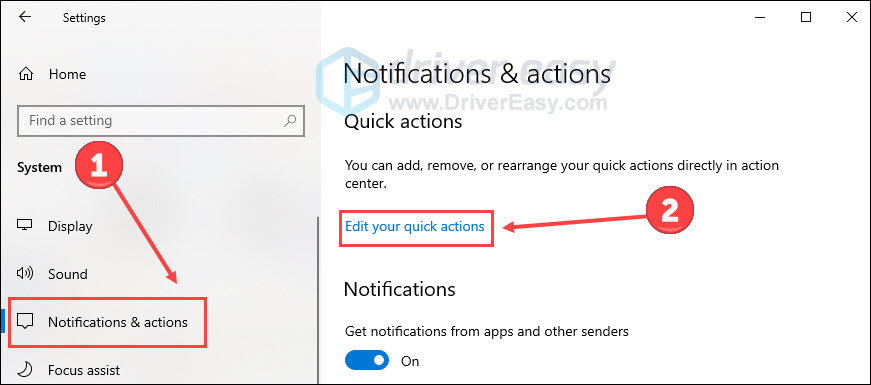Open Edit your quick actions link

coord(415,227)
